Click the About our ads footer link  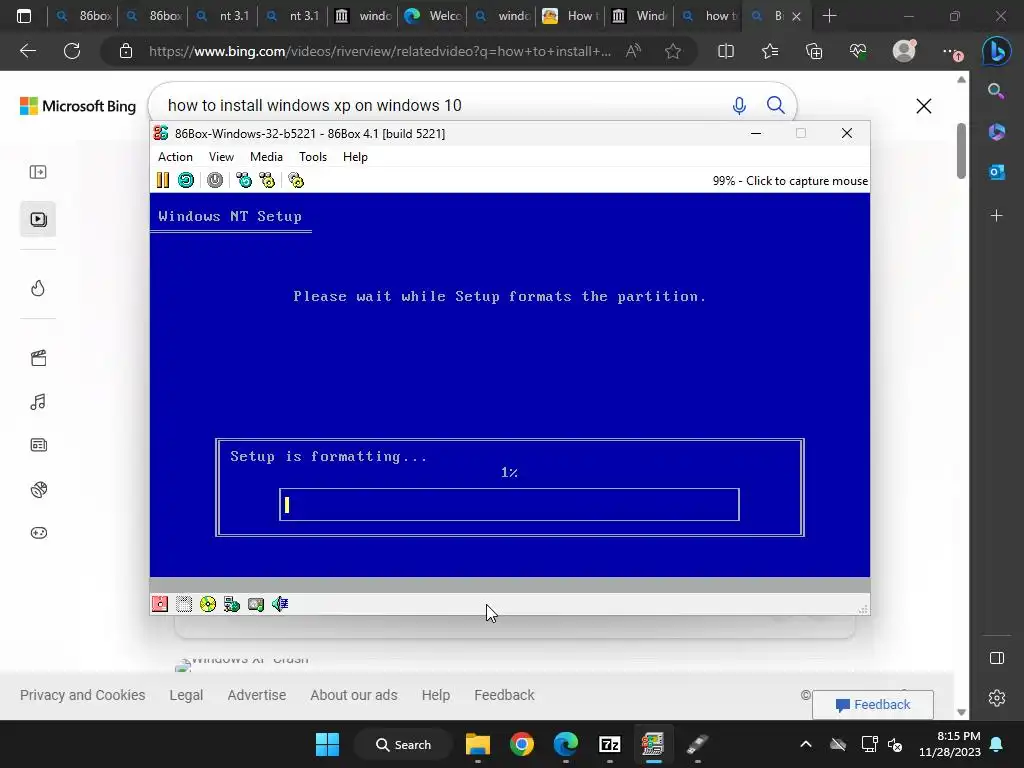[354, 695]
